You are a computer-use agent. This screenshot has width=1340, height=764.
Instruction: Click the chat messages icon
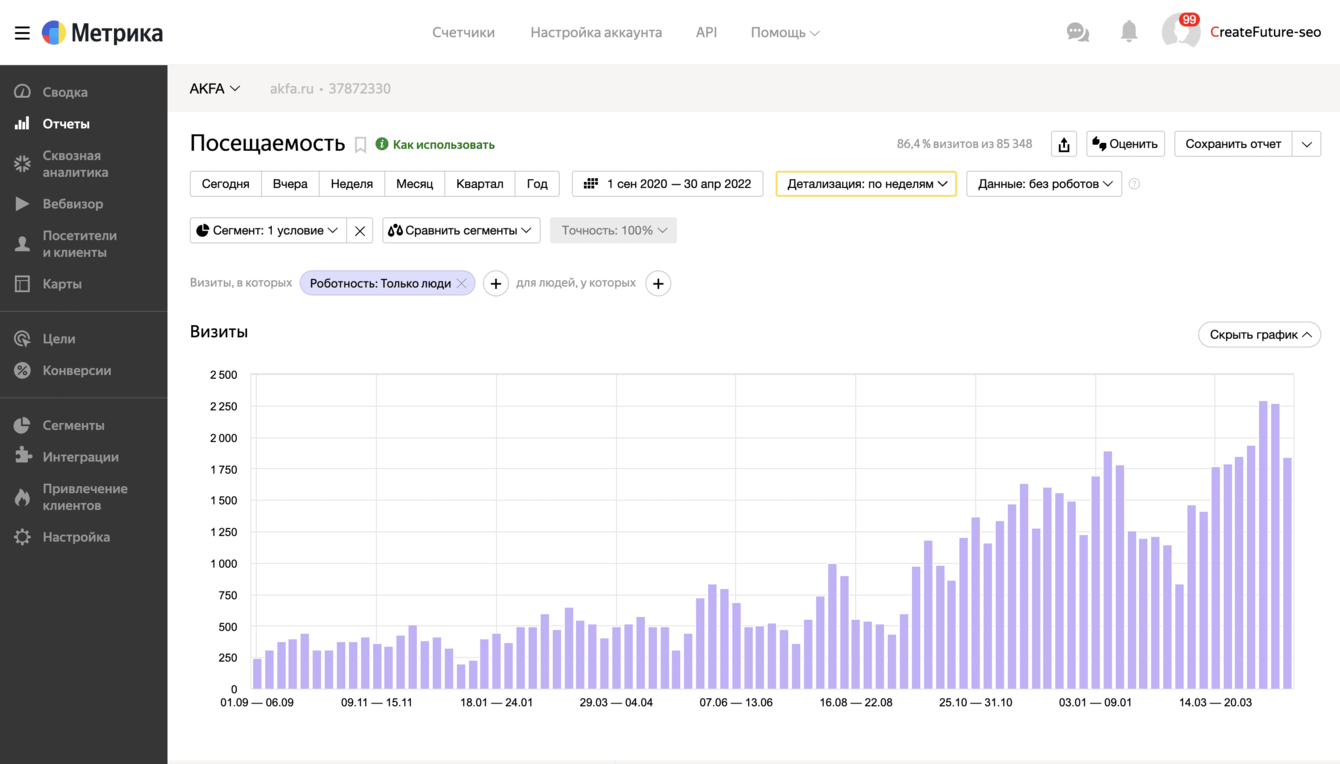click(x=1077, y=32)
